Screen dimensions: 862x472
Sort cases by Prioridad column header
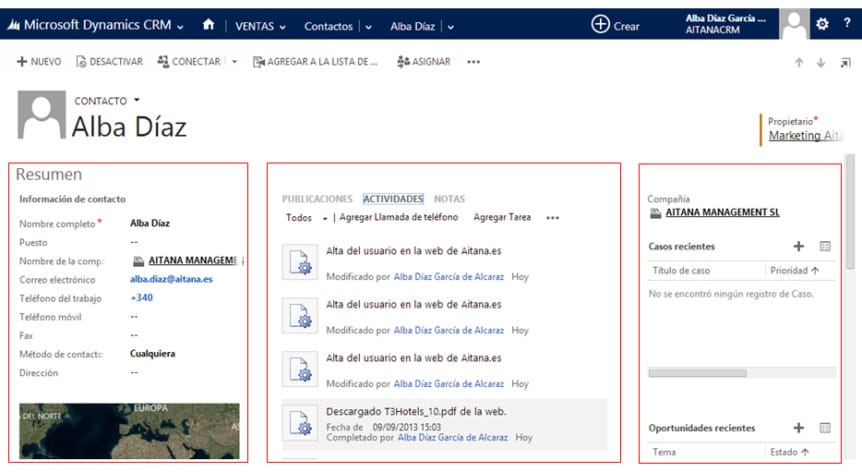pos(794,270)
